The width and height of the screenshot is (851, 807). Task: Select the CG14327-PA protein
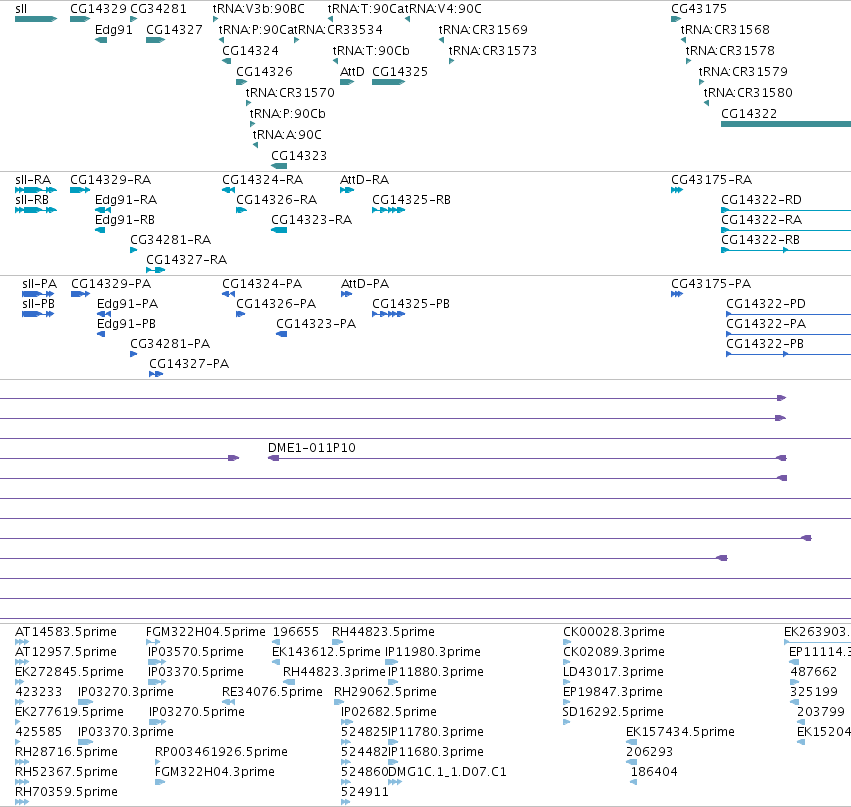pos(156,374)
